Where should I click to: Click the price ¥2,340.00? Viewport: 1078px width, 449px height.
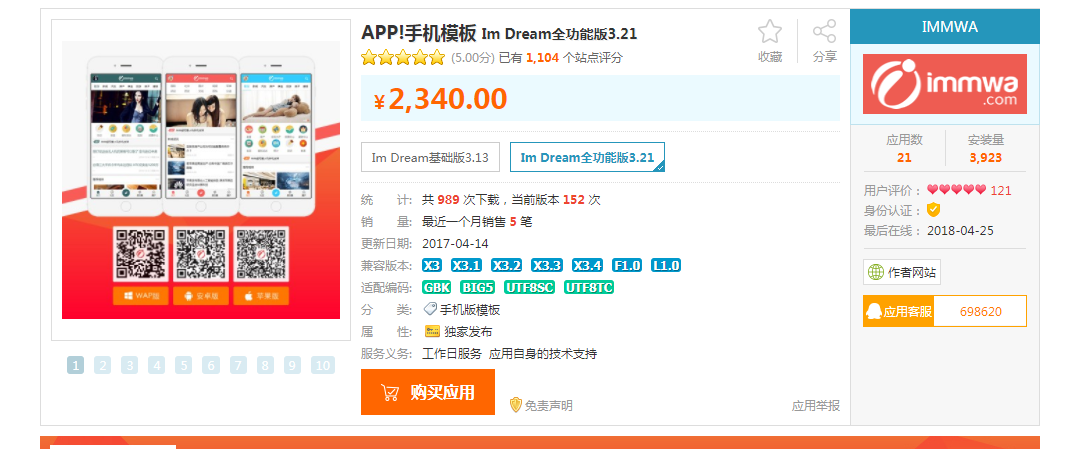[441, 99]
